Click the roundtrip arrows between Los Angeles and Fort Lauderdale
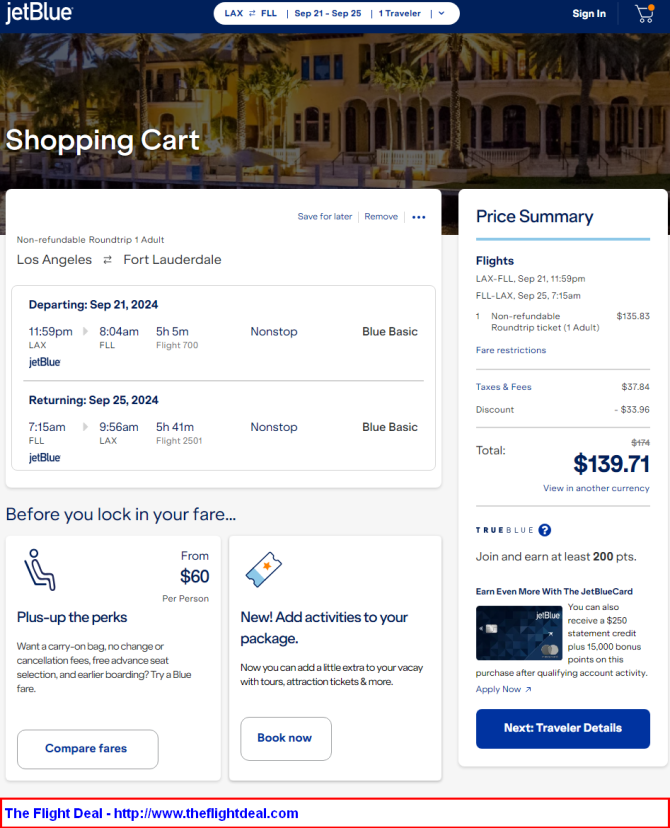Viewport: 670px width, 828px height. 107,260
